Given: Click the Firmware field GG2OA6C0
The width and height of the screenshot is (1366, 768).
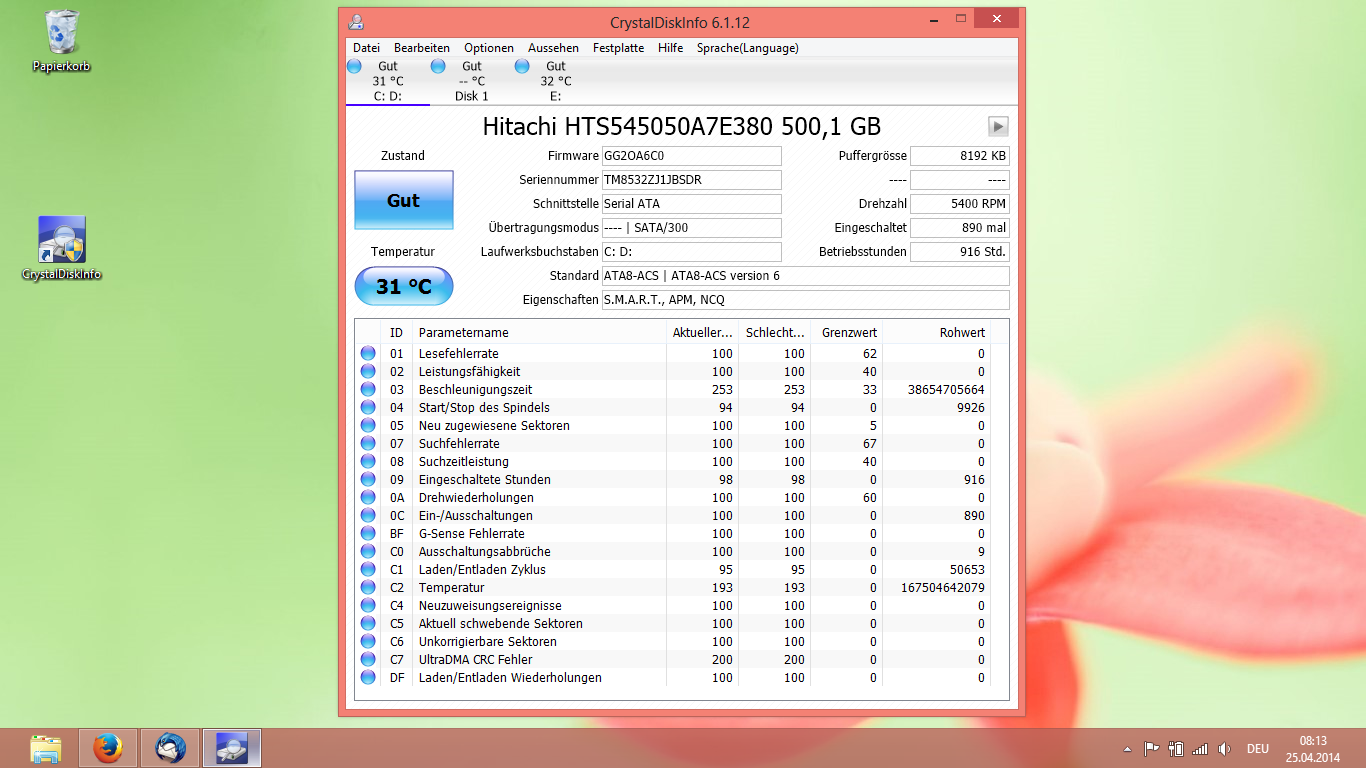Looking at the screenshot, I should (691, 156).
